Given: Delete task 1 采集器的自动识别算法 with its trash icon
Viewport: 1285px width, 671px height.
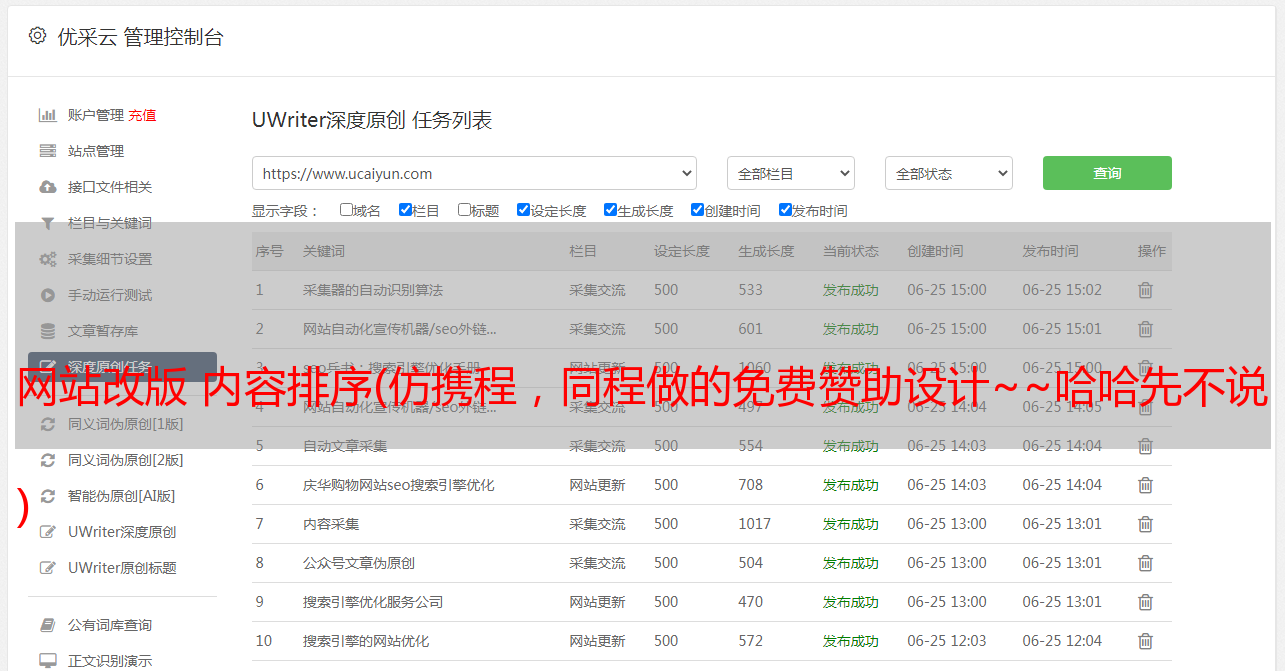Looking at the screenshot, I should point(1145,290).
